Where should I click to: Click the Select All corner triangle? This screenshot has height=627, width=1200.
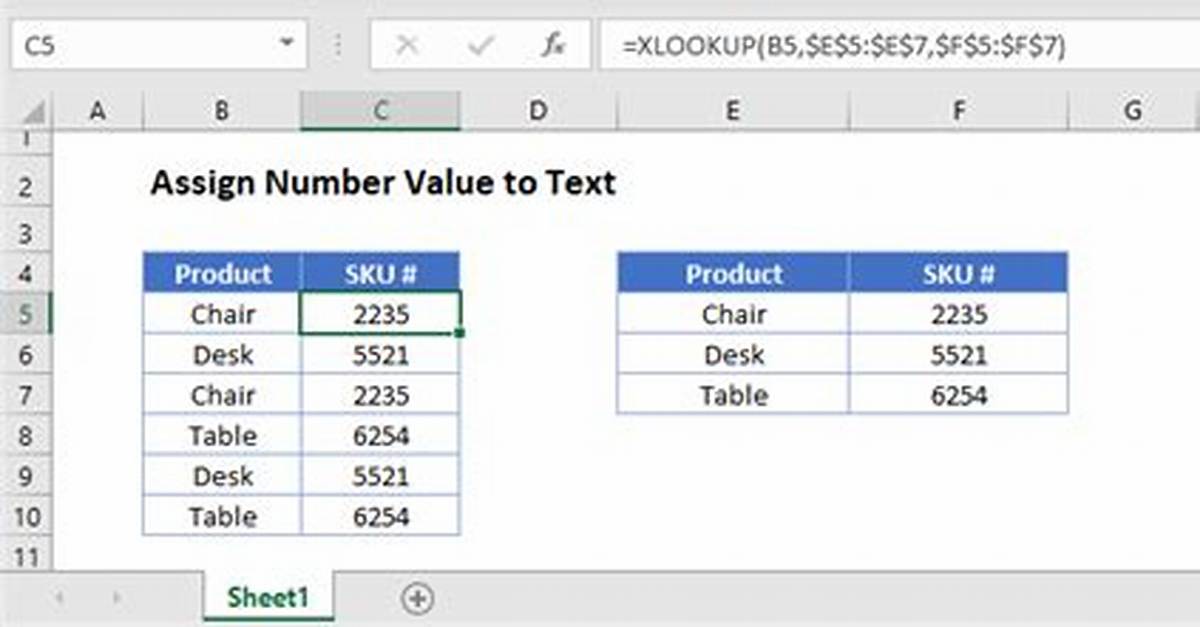point(33,111)
